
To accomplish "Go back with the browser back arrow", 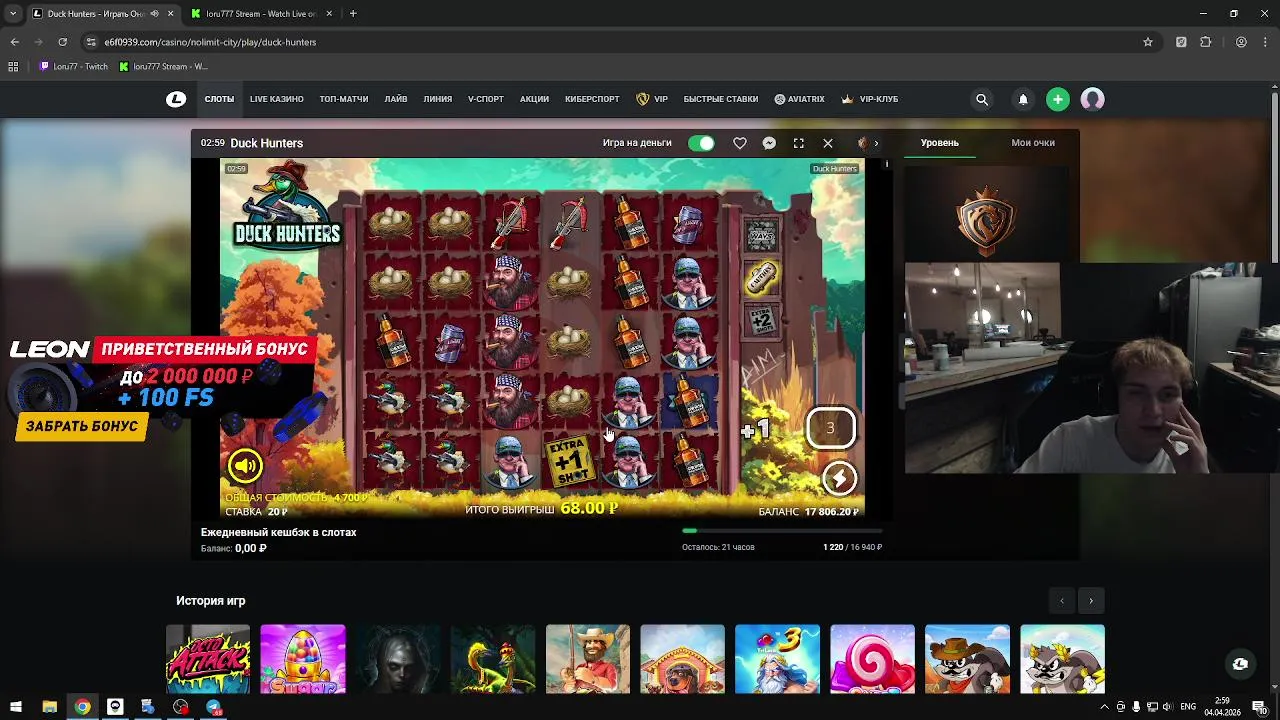I will [14, 42].
